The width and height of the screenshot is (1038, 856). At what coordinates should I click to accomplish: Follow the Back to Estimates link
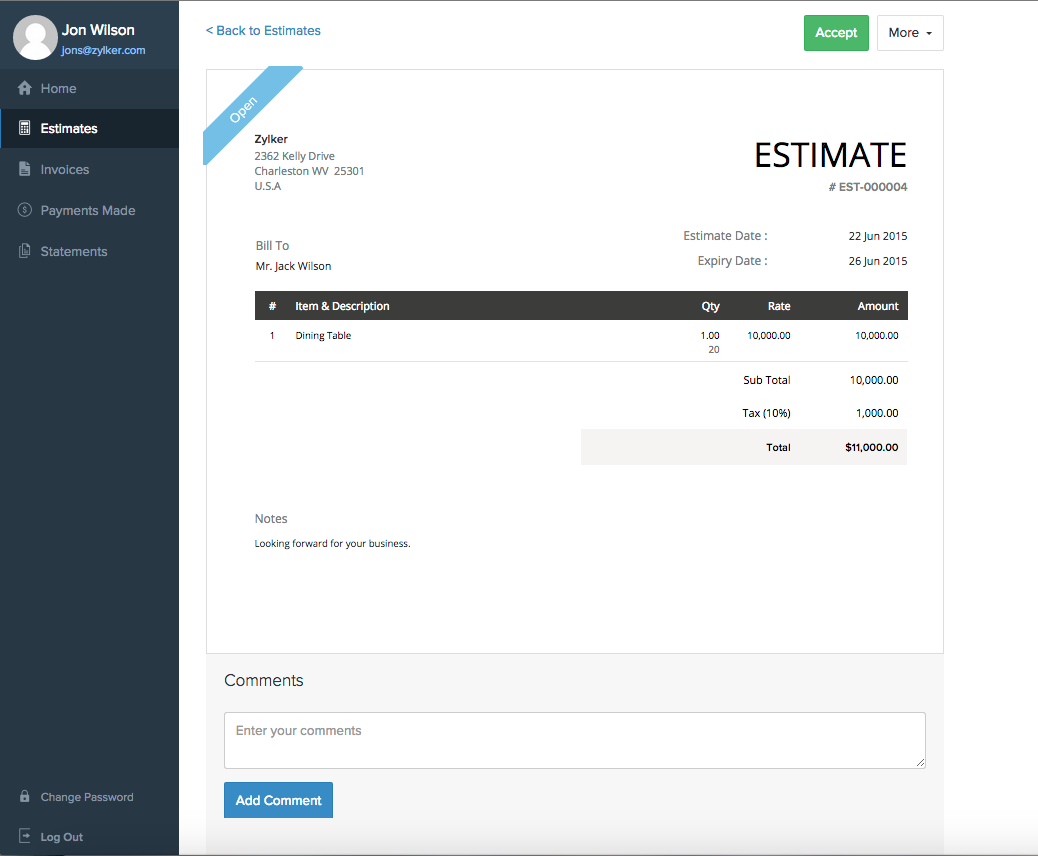point(263,31)
